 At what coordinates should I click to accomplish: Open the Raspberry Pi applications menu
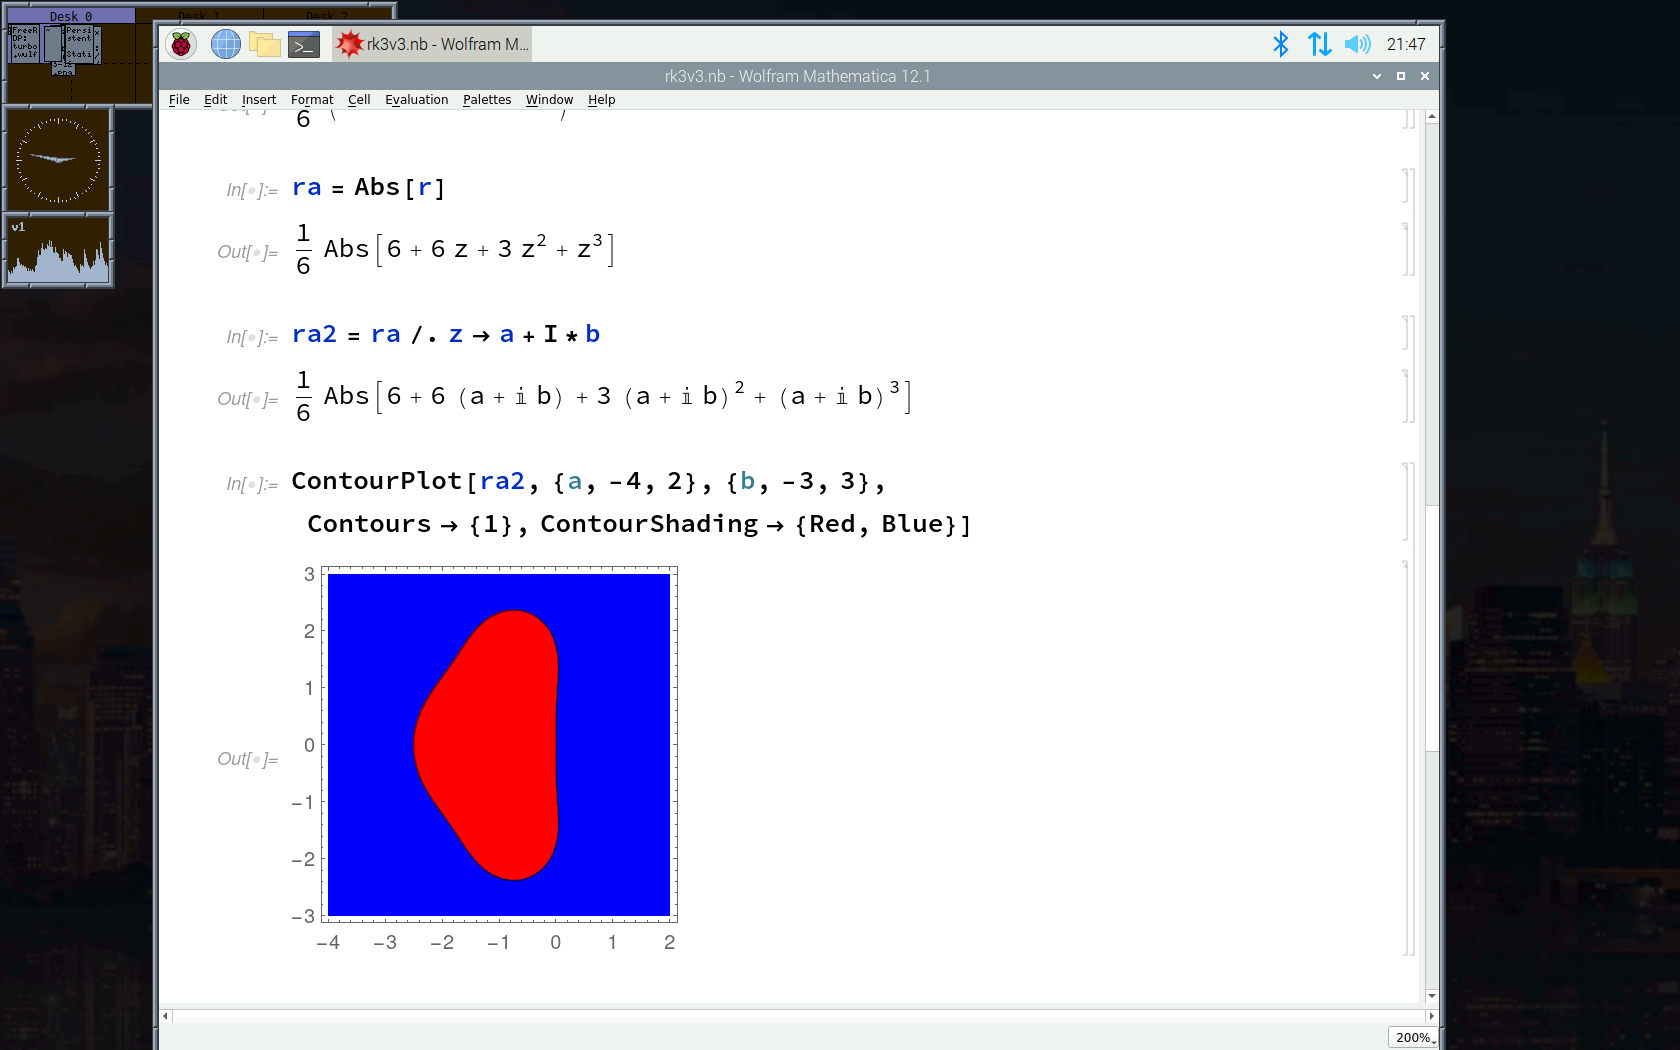pos(181,44)
